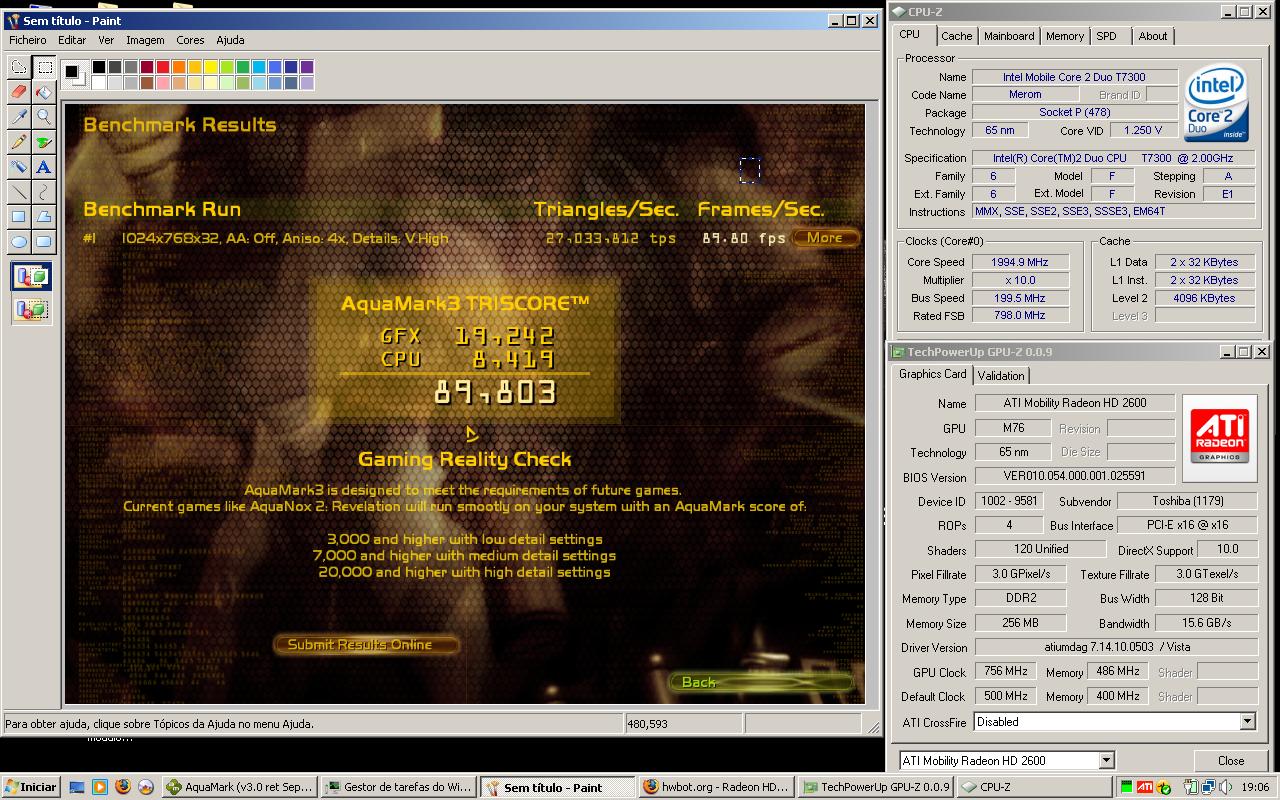Viewport: 1280px width, 800px height.
Task: Open the media player quick launch icon
Action: [x=100, y=787]
